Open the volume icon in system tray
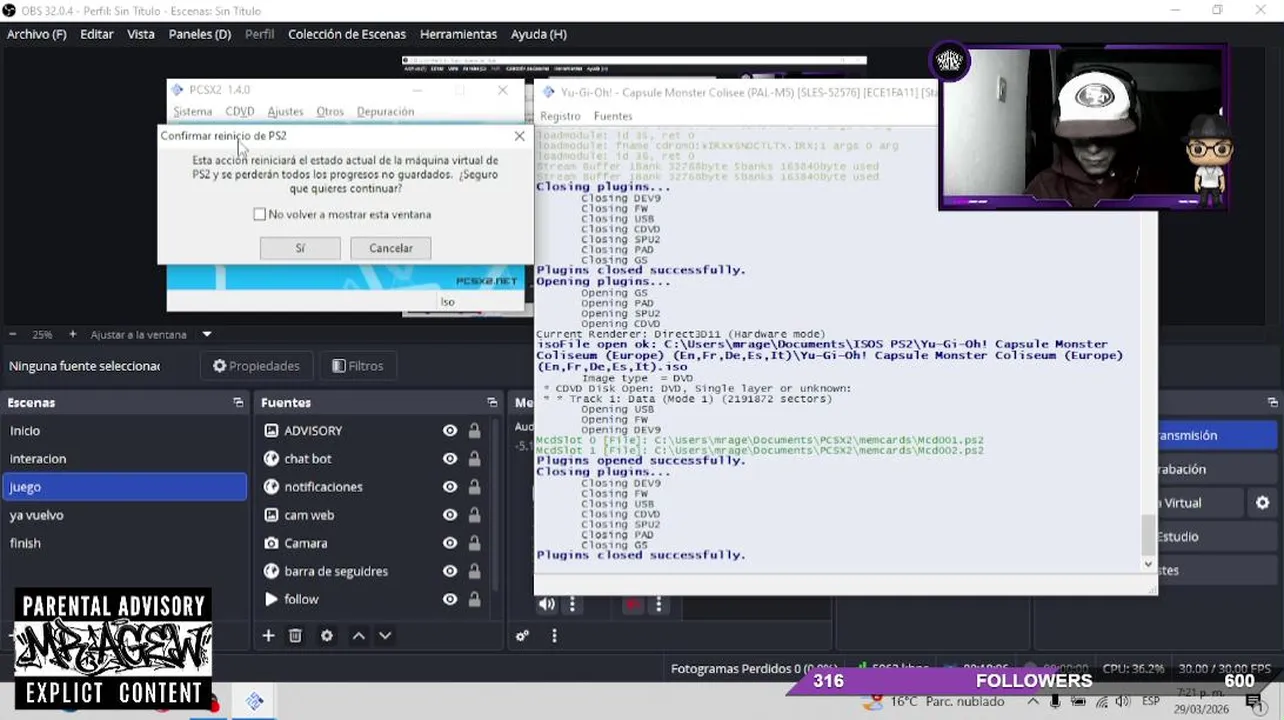The height and width of the screenshot is (720, 1284). pyautogui.click(x=1122, y=701)
